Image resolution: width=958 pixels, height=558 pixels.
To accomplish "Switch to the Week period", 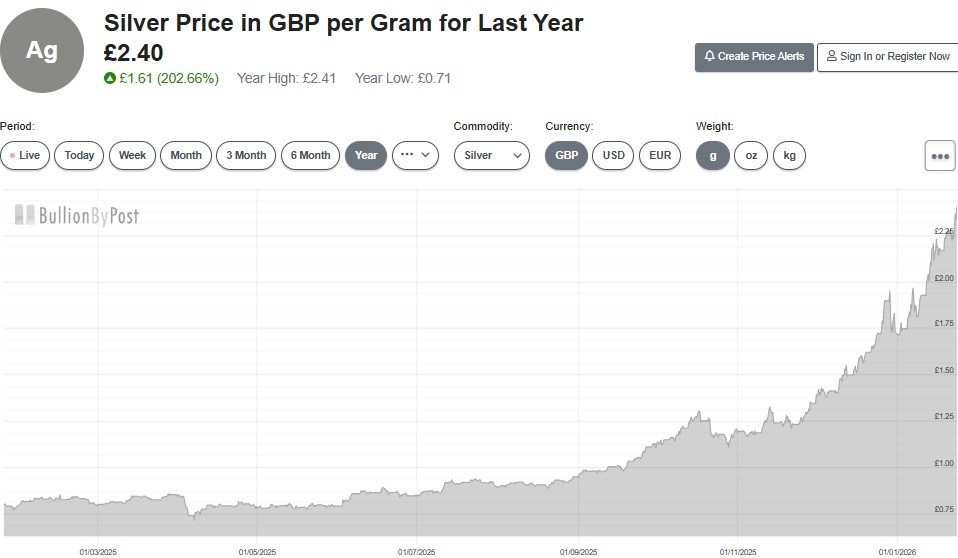I will [132, 156].
